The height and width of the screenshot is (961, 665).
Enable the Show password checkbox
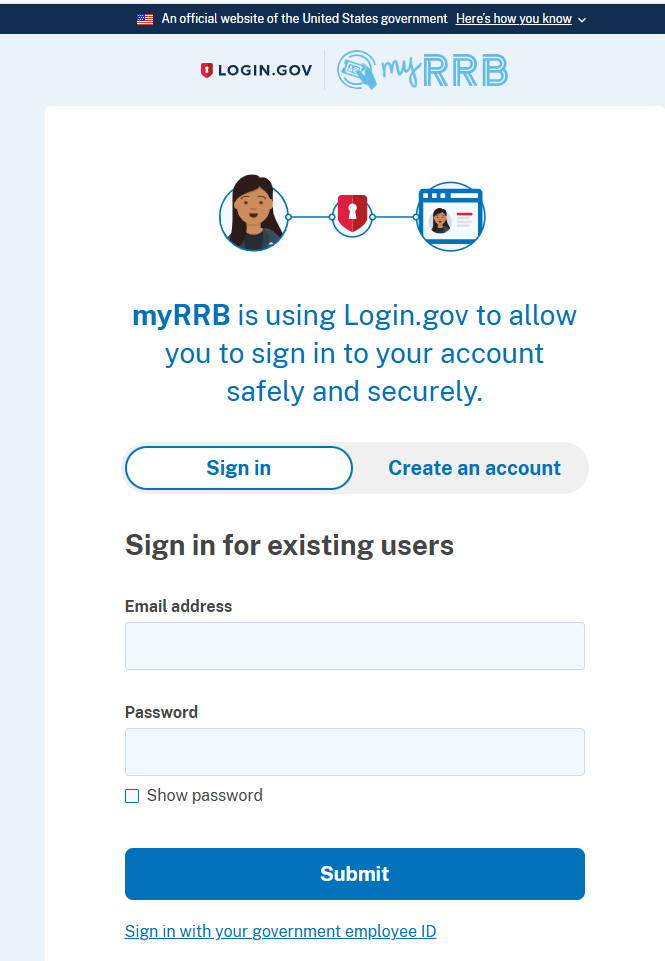coord(132,796)
